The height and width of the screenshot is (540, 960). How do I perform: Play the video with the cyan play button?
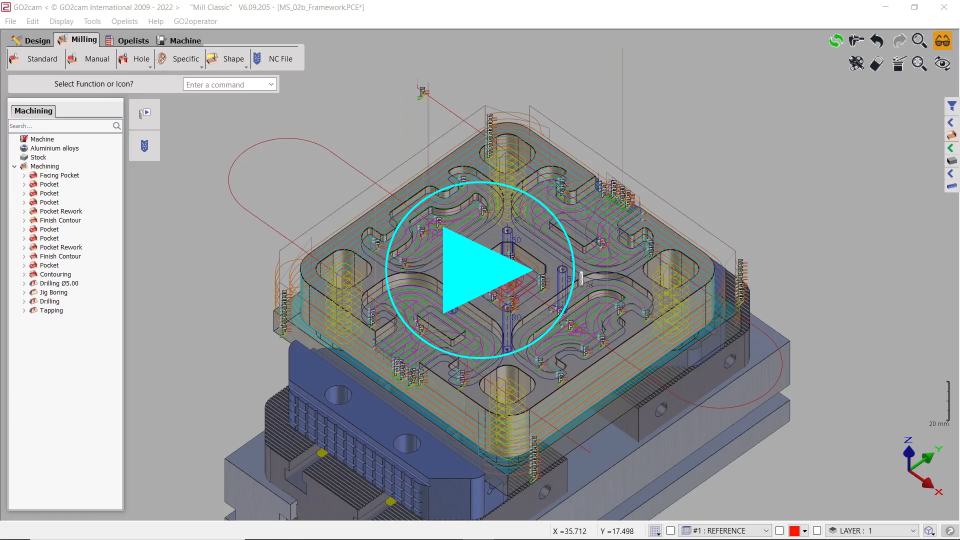pyautogui.click(x=480, y=271)
